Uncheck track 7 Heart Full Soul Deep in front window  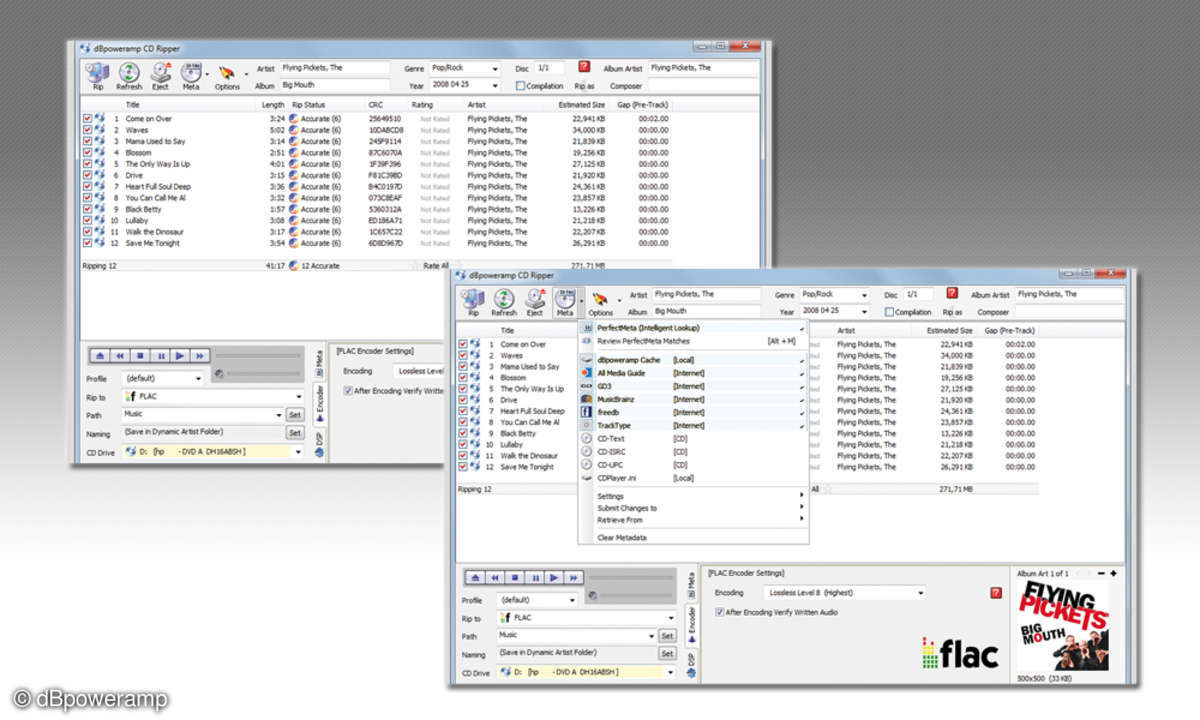(x=463, y=411)
